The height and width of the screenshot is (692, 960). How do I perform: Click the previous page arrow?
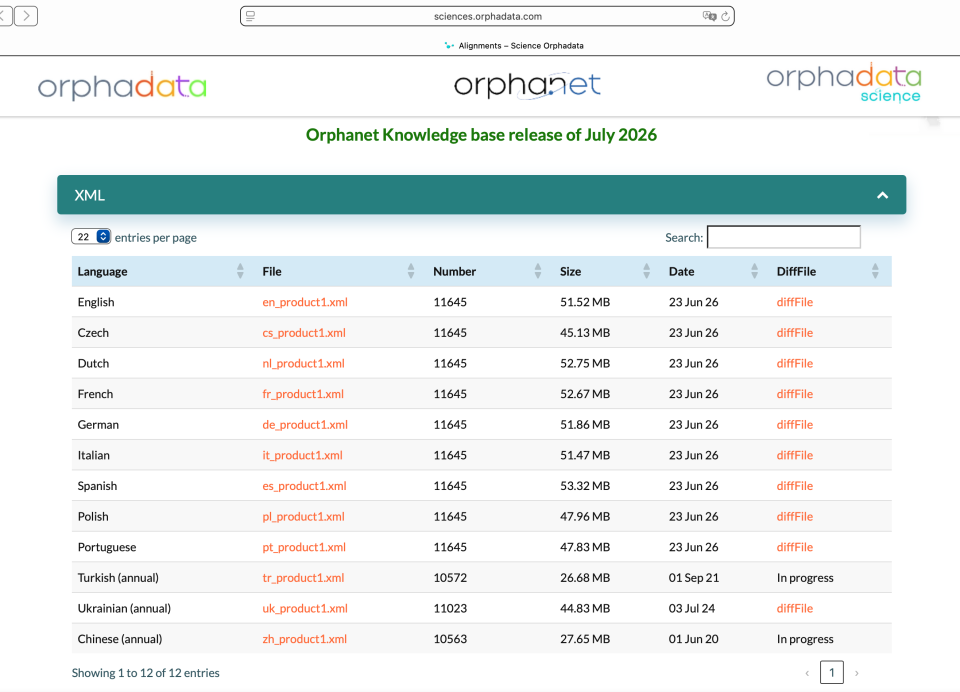point(807,673)
